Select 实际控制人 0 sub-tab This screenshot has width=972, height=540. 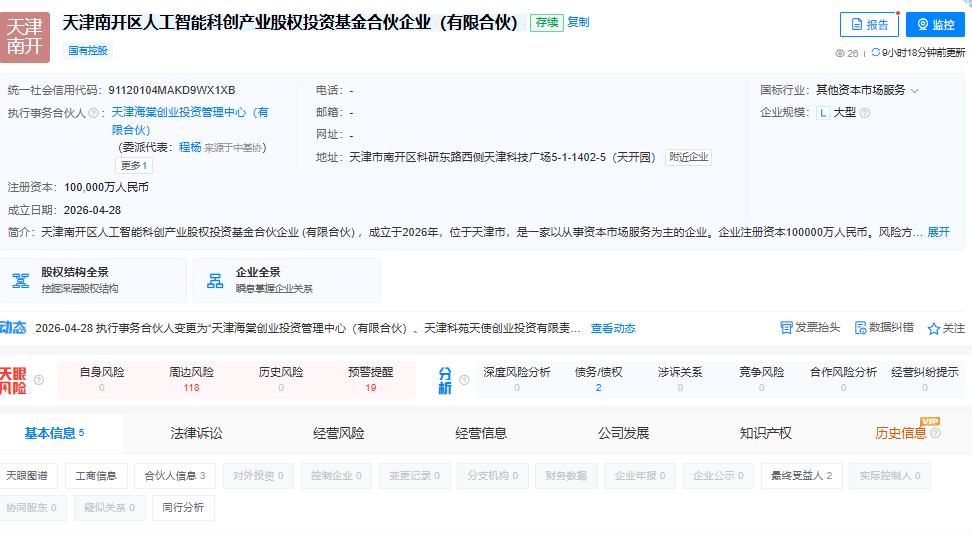click(x=890, y=476)
